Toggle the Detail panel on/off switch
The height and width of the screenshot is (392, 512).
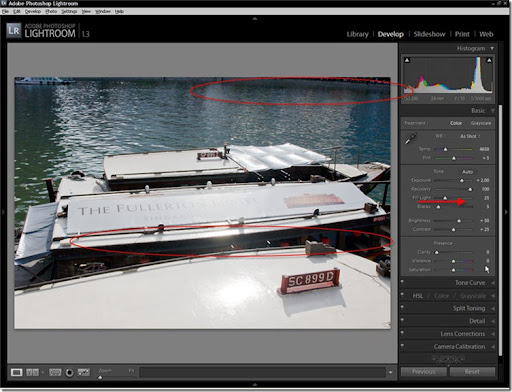(x=402, y=321)
